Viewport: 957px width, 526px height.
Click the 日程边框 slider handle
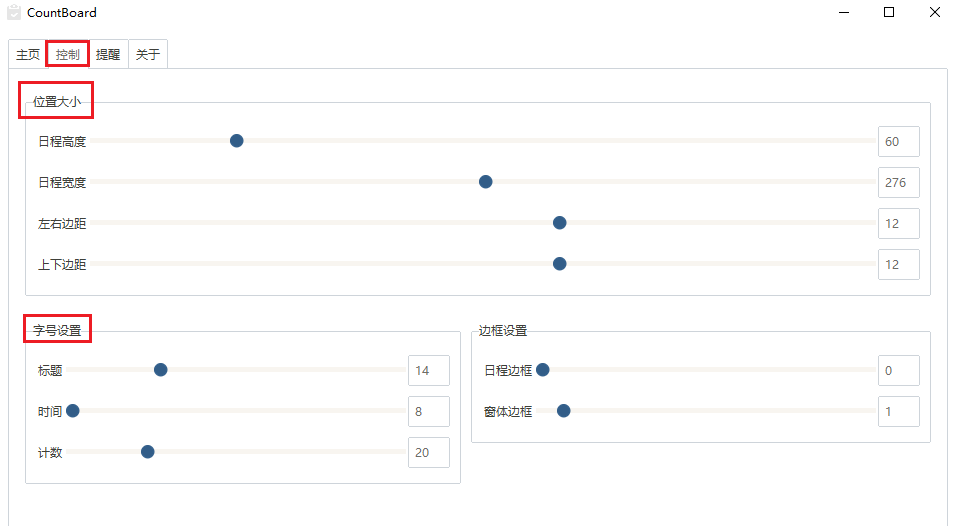(x=543, y=370)
